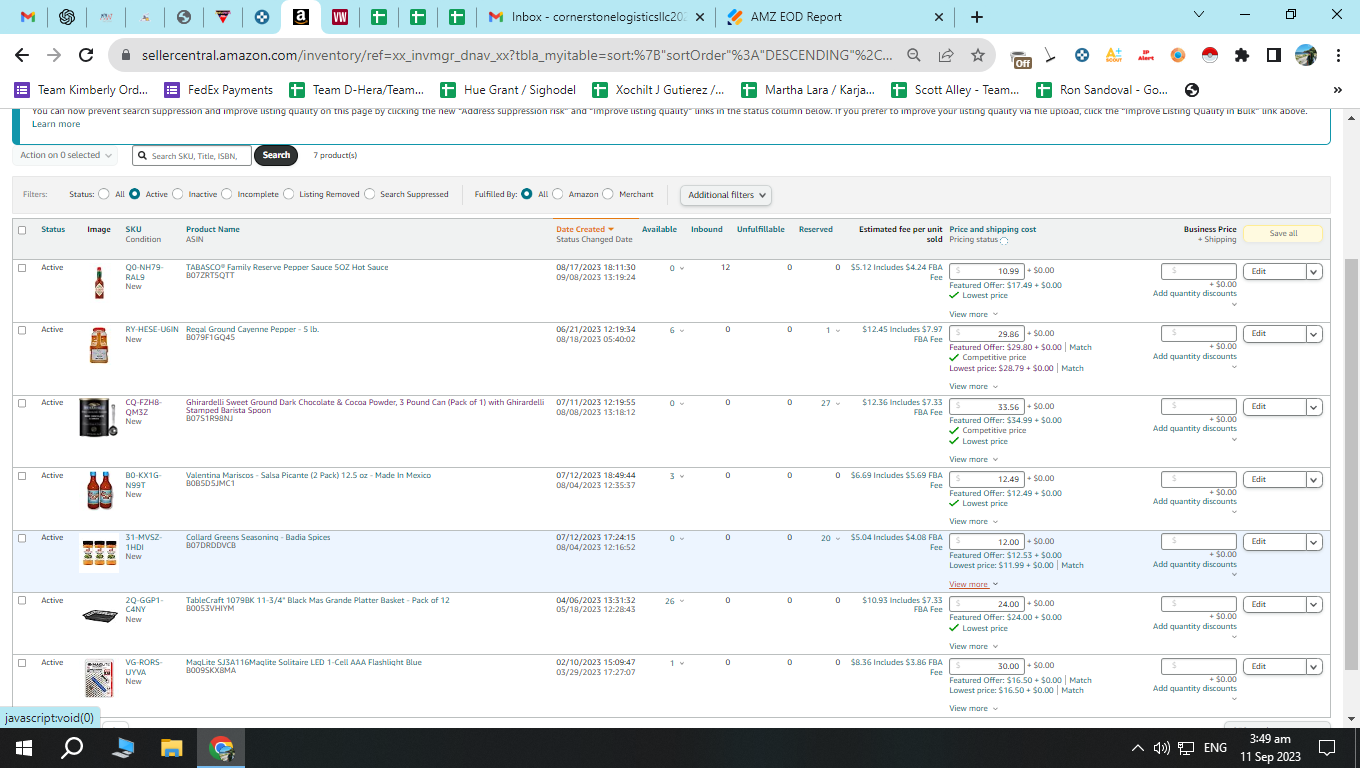Sort by the Date Created column header
The width and height of the screenshot is (1360, 768).
pos(585,229)
